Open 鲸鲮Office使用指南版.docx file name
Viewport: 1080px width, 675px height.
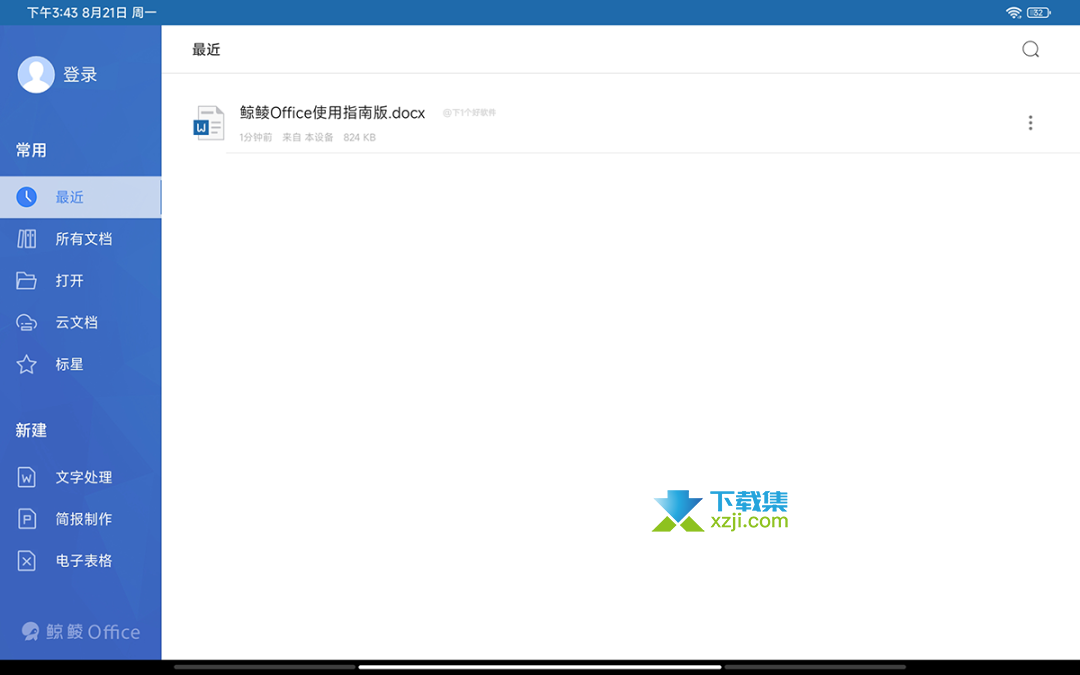coord(332,112)
